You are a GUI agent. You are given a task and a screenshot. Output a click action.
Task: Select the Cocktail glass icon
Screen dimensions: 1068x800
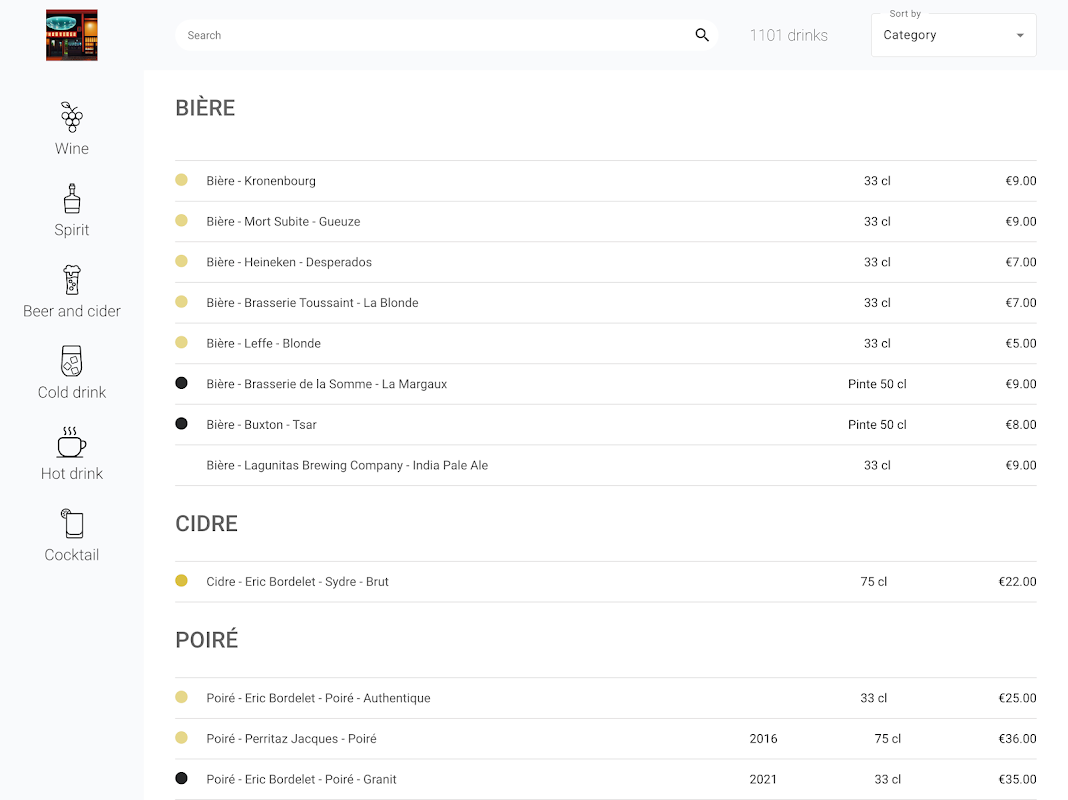click(x=72, y=524)
